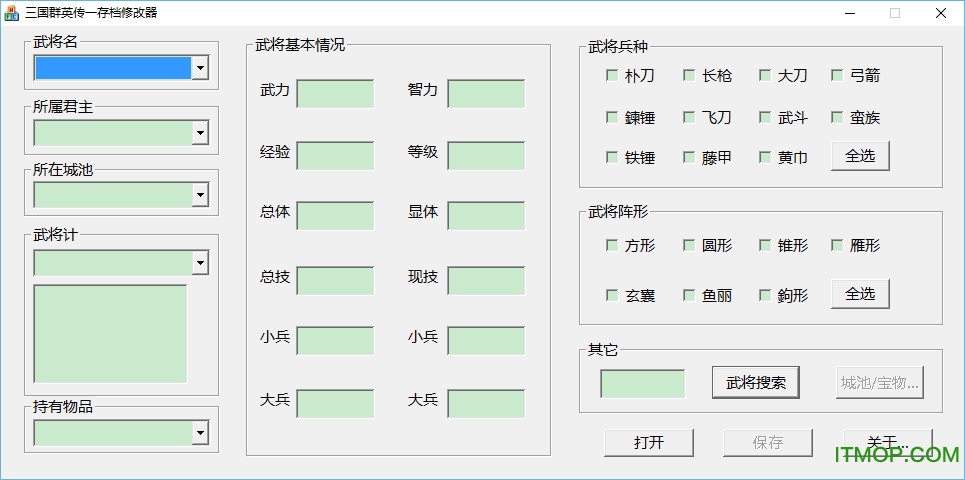Enable the 朴刀 troop checkbox
Viewport: 965px width, 480px height.
[x=612, y=75]
